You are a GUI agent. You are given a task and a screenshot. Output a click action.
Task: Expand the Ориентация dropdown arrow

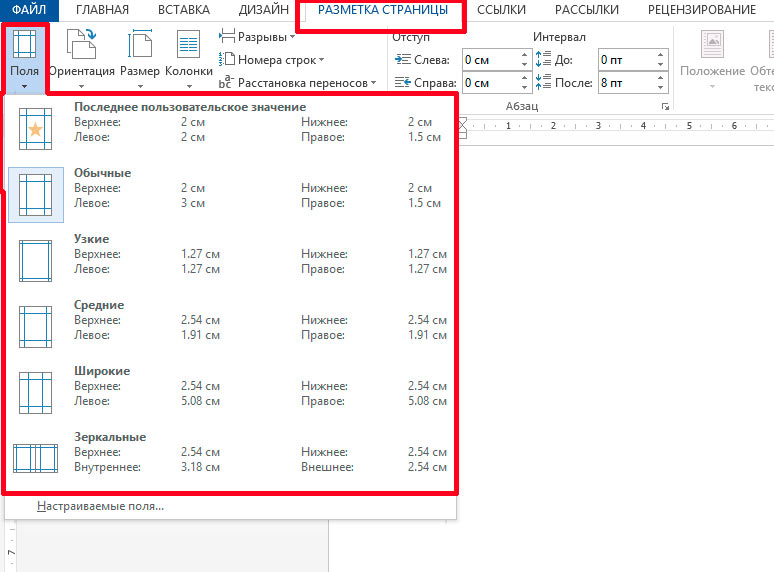click(81, 86)
